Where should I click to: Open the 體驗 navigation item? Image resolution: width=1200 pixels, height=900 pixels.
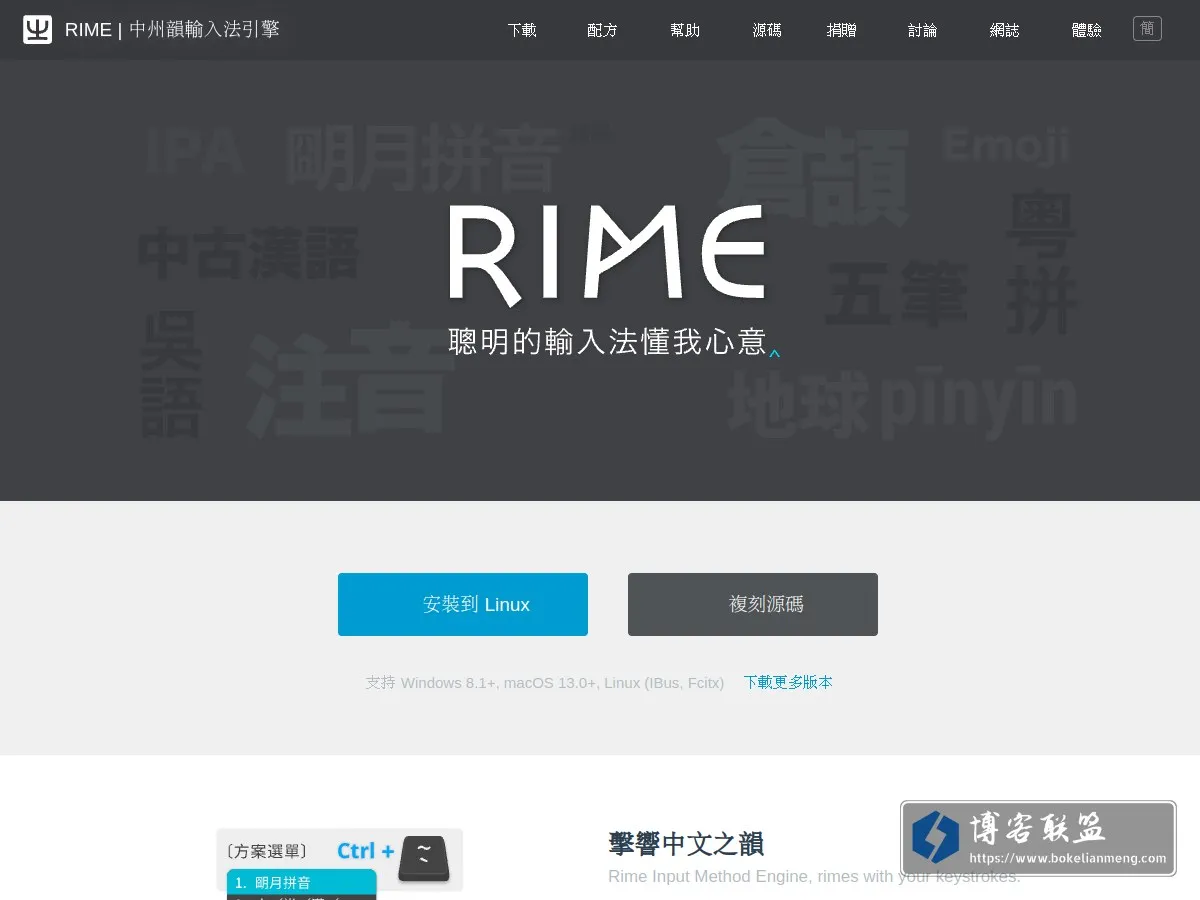pos(1086,30)
